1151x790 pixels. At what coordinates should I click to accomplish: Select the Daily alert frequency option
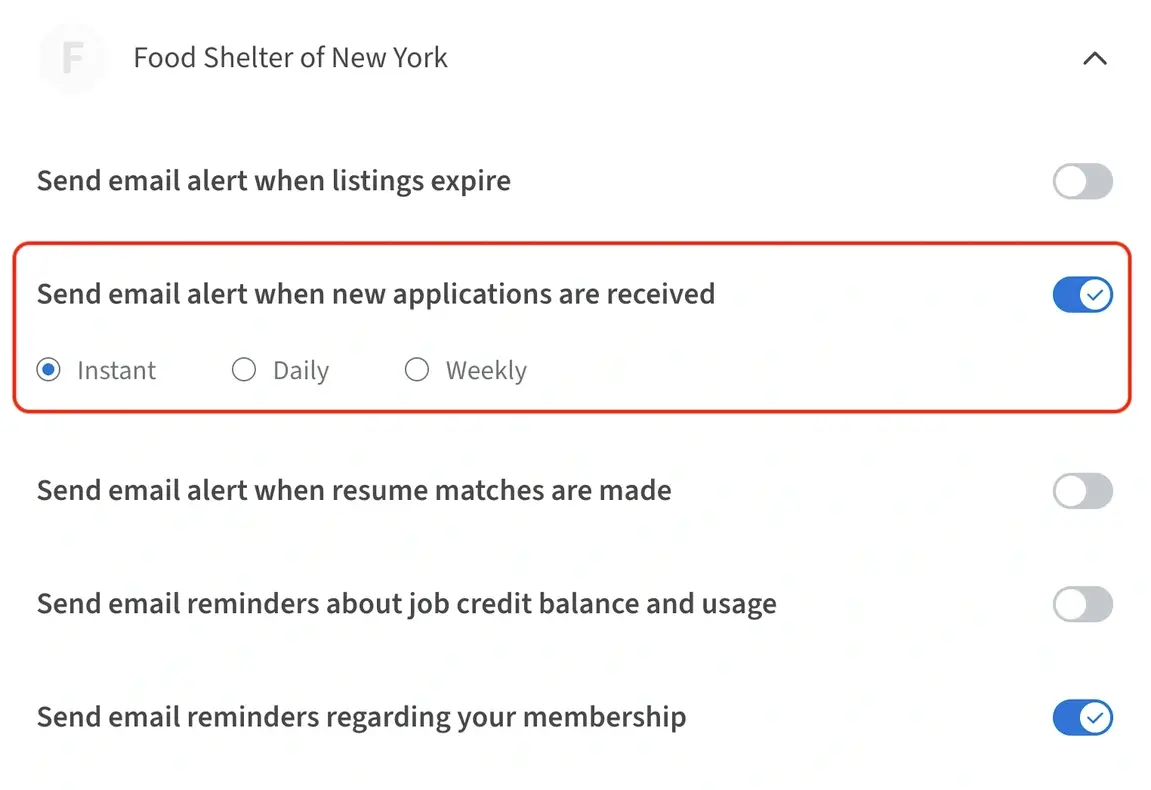tap(244, 370)
